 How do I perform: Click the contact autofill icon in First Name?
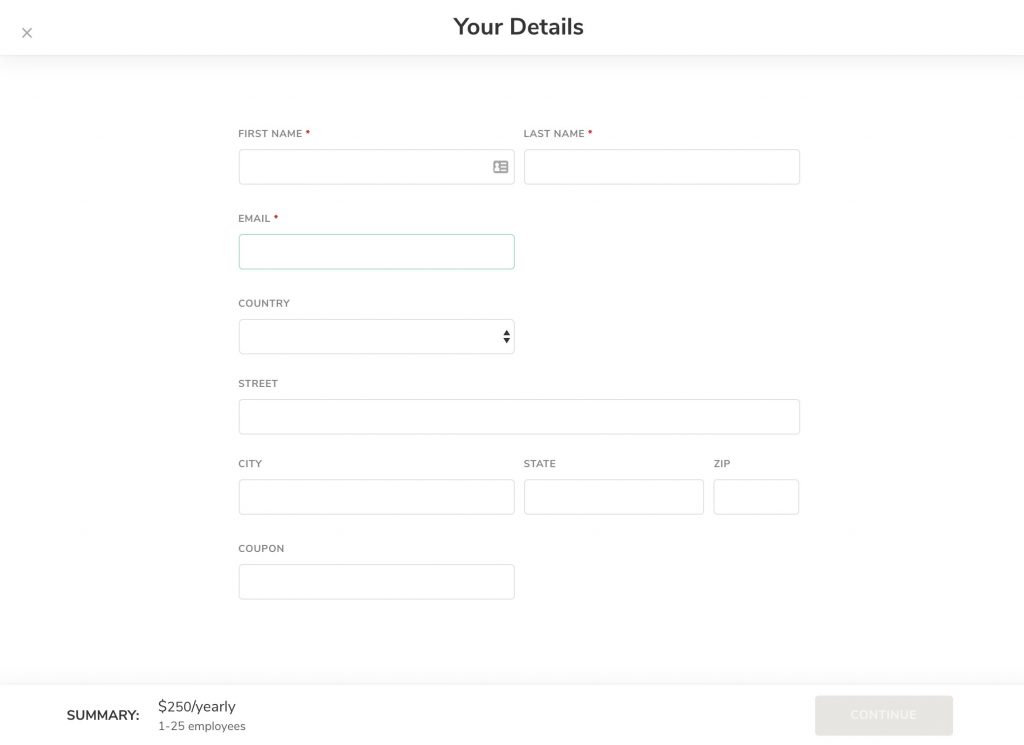point(500,167)
